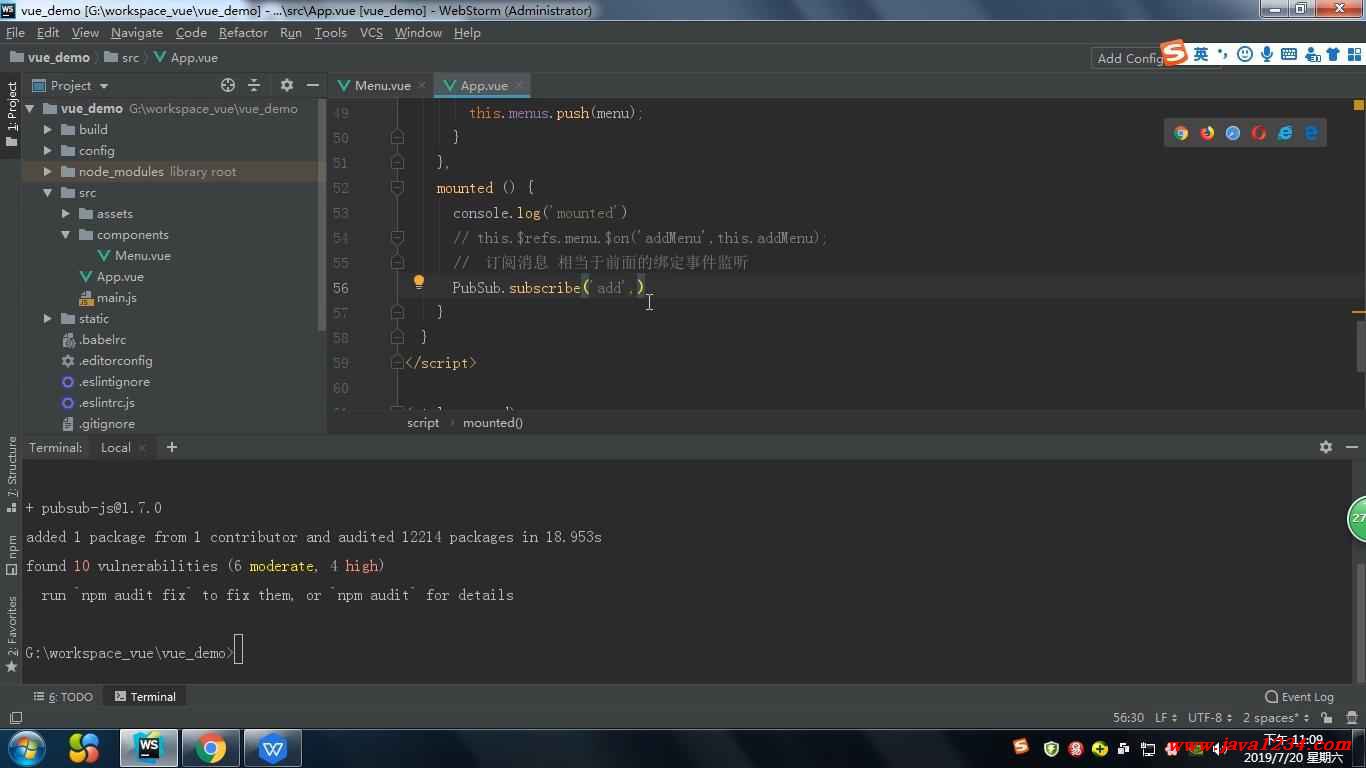Toggle Sogou punctuation mode
The width and height of the screenshot is (1366, 768).
point(1223,54)
